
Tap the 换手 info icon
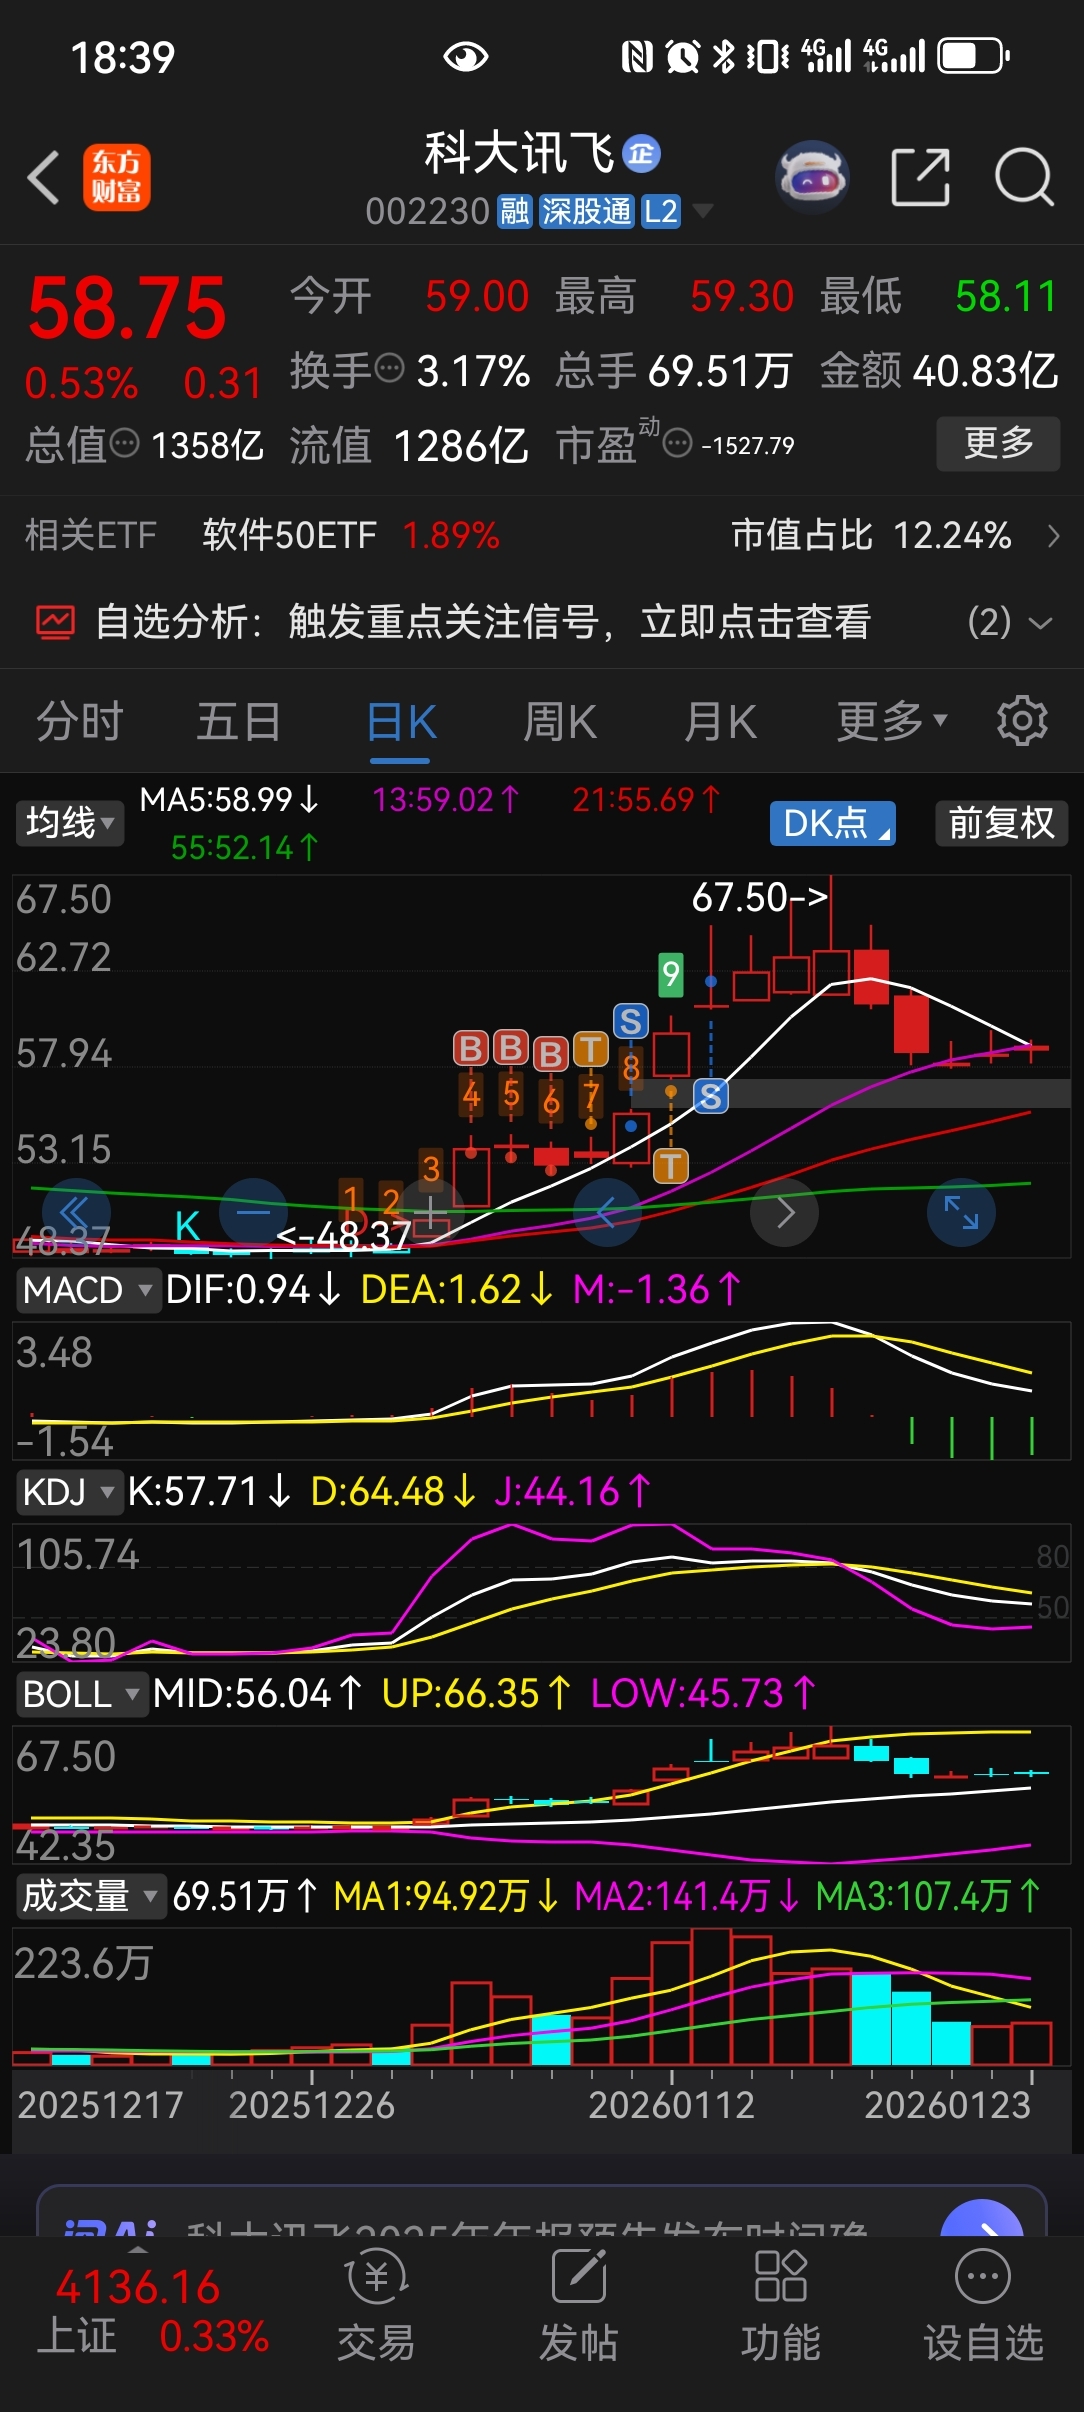click(389, 369)
